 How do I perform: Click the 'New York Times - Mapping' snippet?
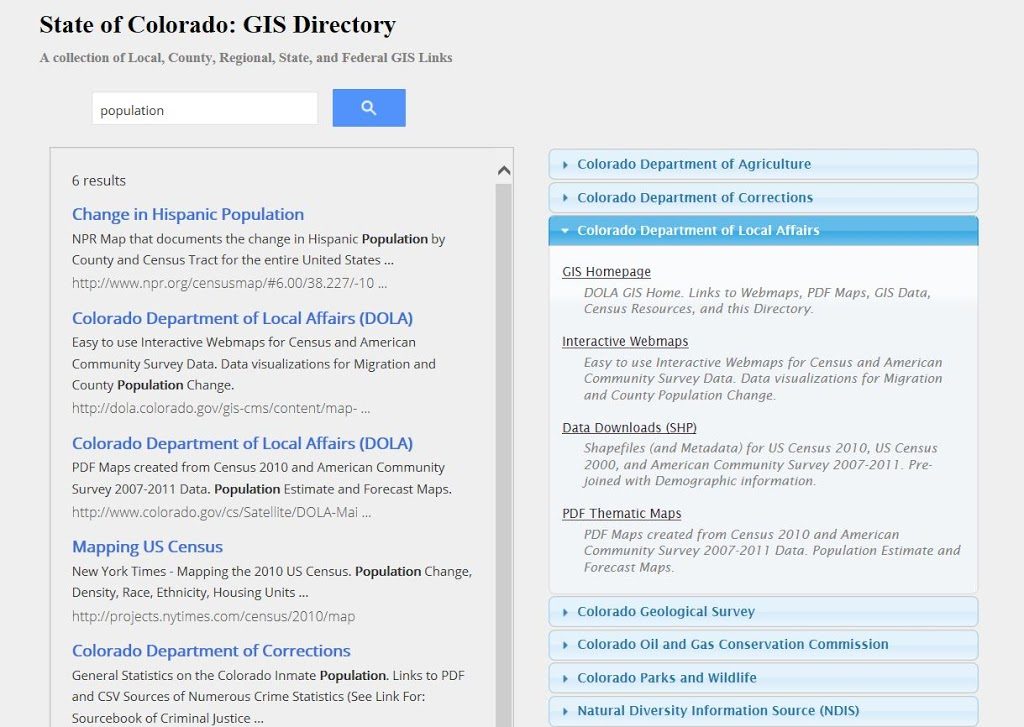pyautogui.click(x=272, y=582)
